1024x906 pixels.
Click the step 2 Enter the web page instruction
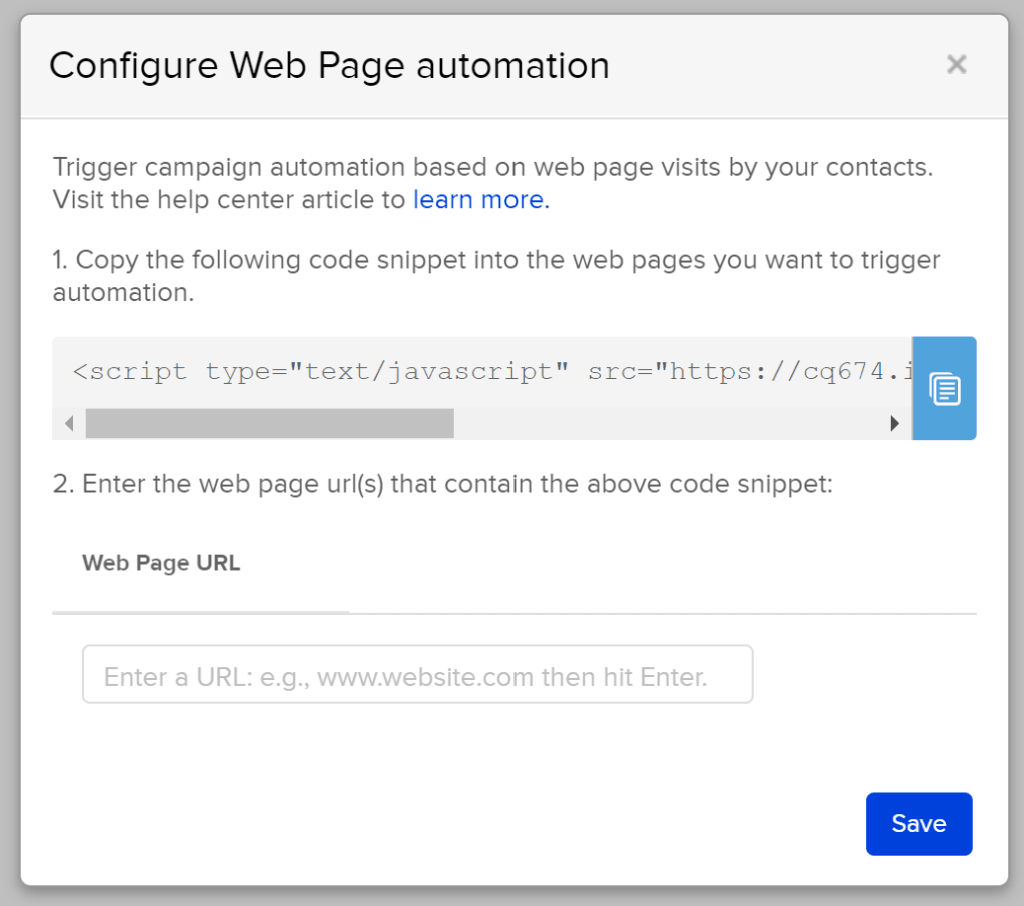443,484
